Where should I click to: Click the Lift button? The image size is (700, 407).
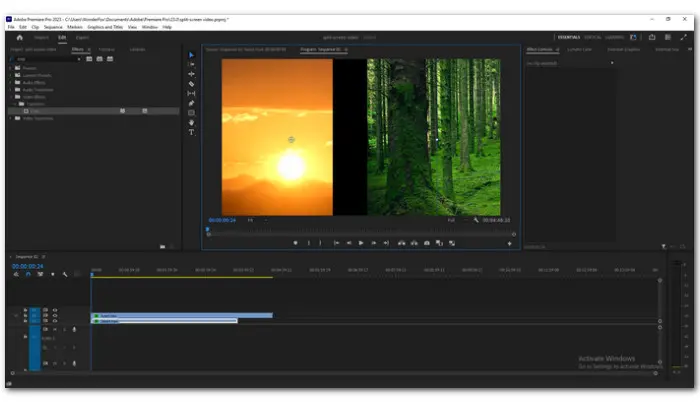click(402, 243)
